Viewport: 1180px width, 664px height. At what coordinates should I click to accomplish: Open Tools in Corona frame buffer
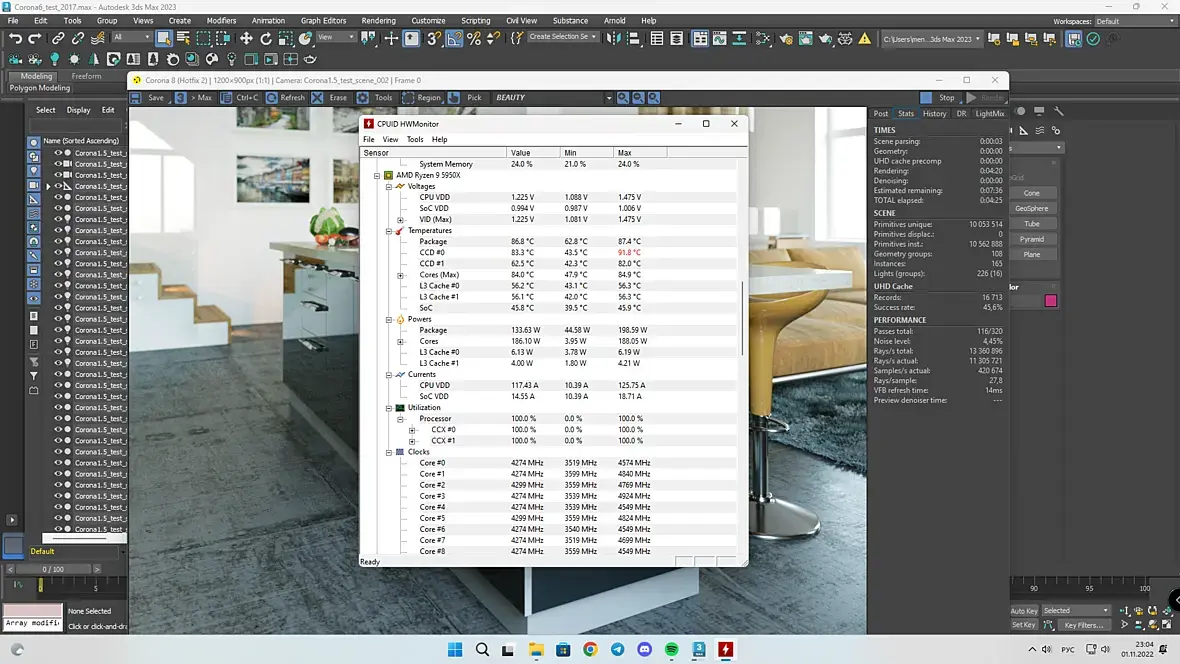click(x=375, y=98)
